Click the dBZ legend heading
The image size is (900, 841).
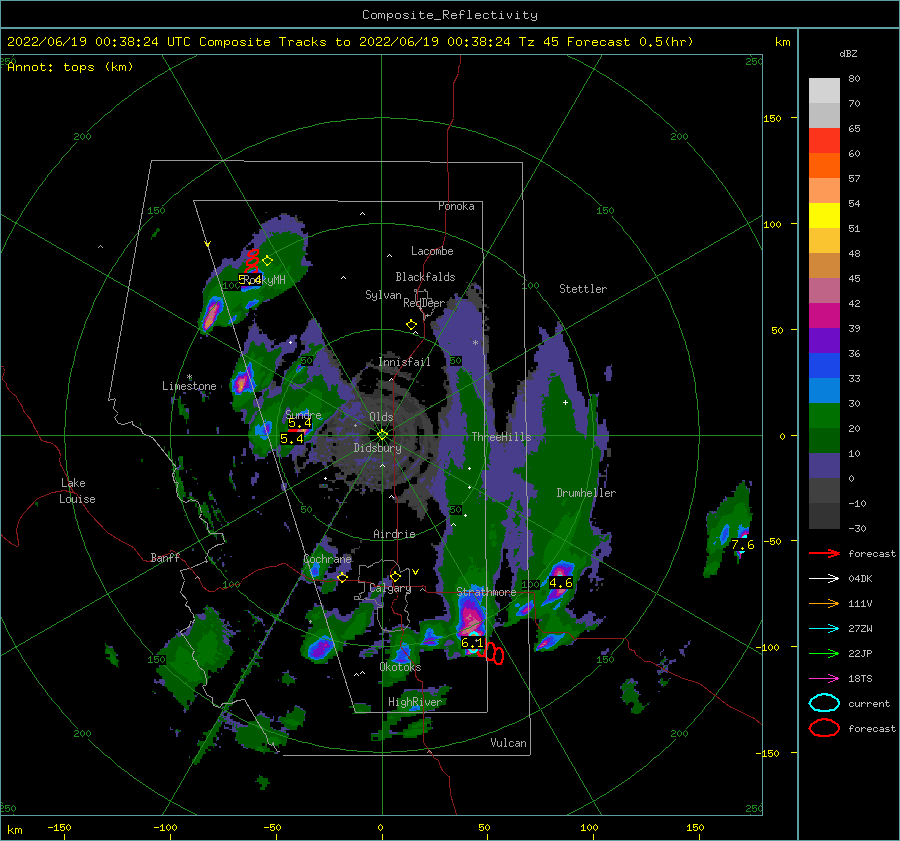click(x=848, y=54)
